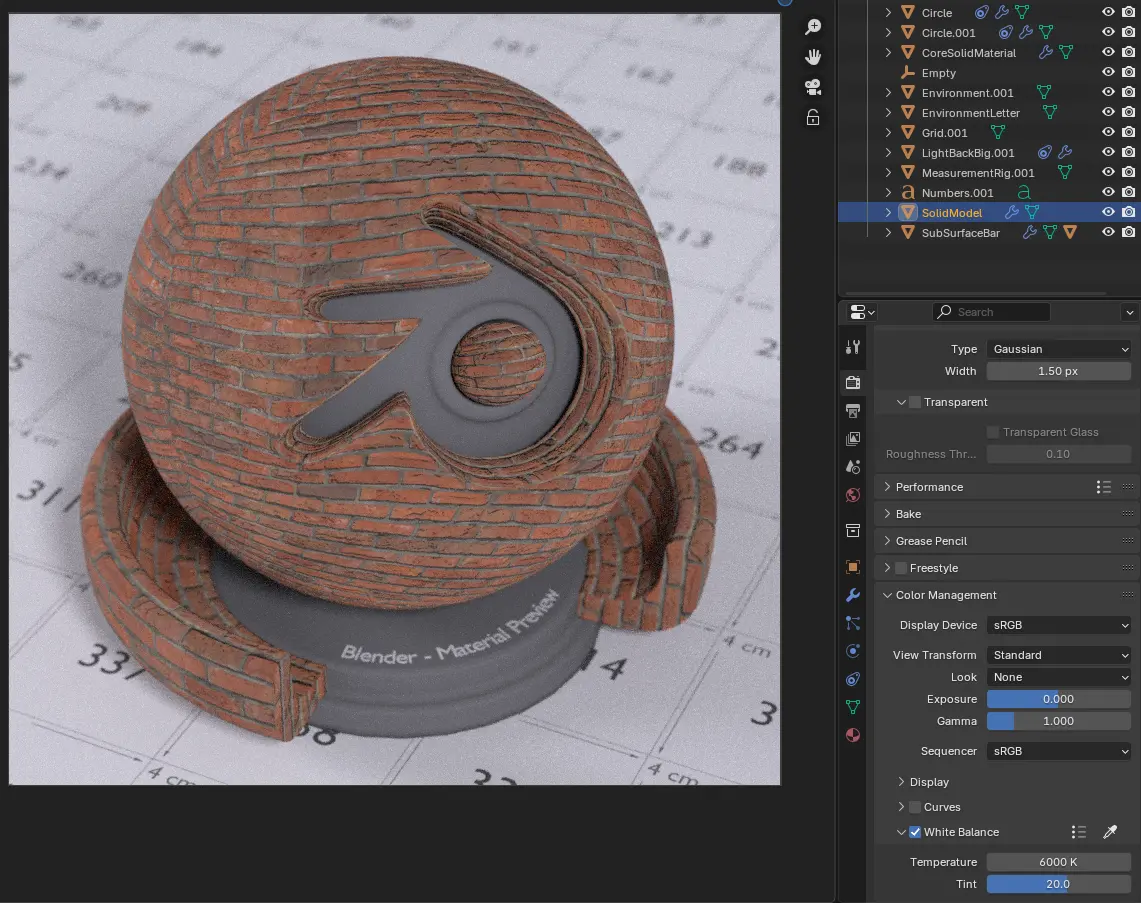Expand the SolidModel outliner row
The width and height of the screenshot is (1141, 903).
click(888, 212)
